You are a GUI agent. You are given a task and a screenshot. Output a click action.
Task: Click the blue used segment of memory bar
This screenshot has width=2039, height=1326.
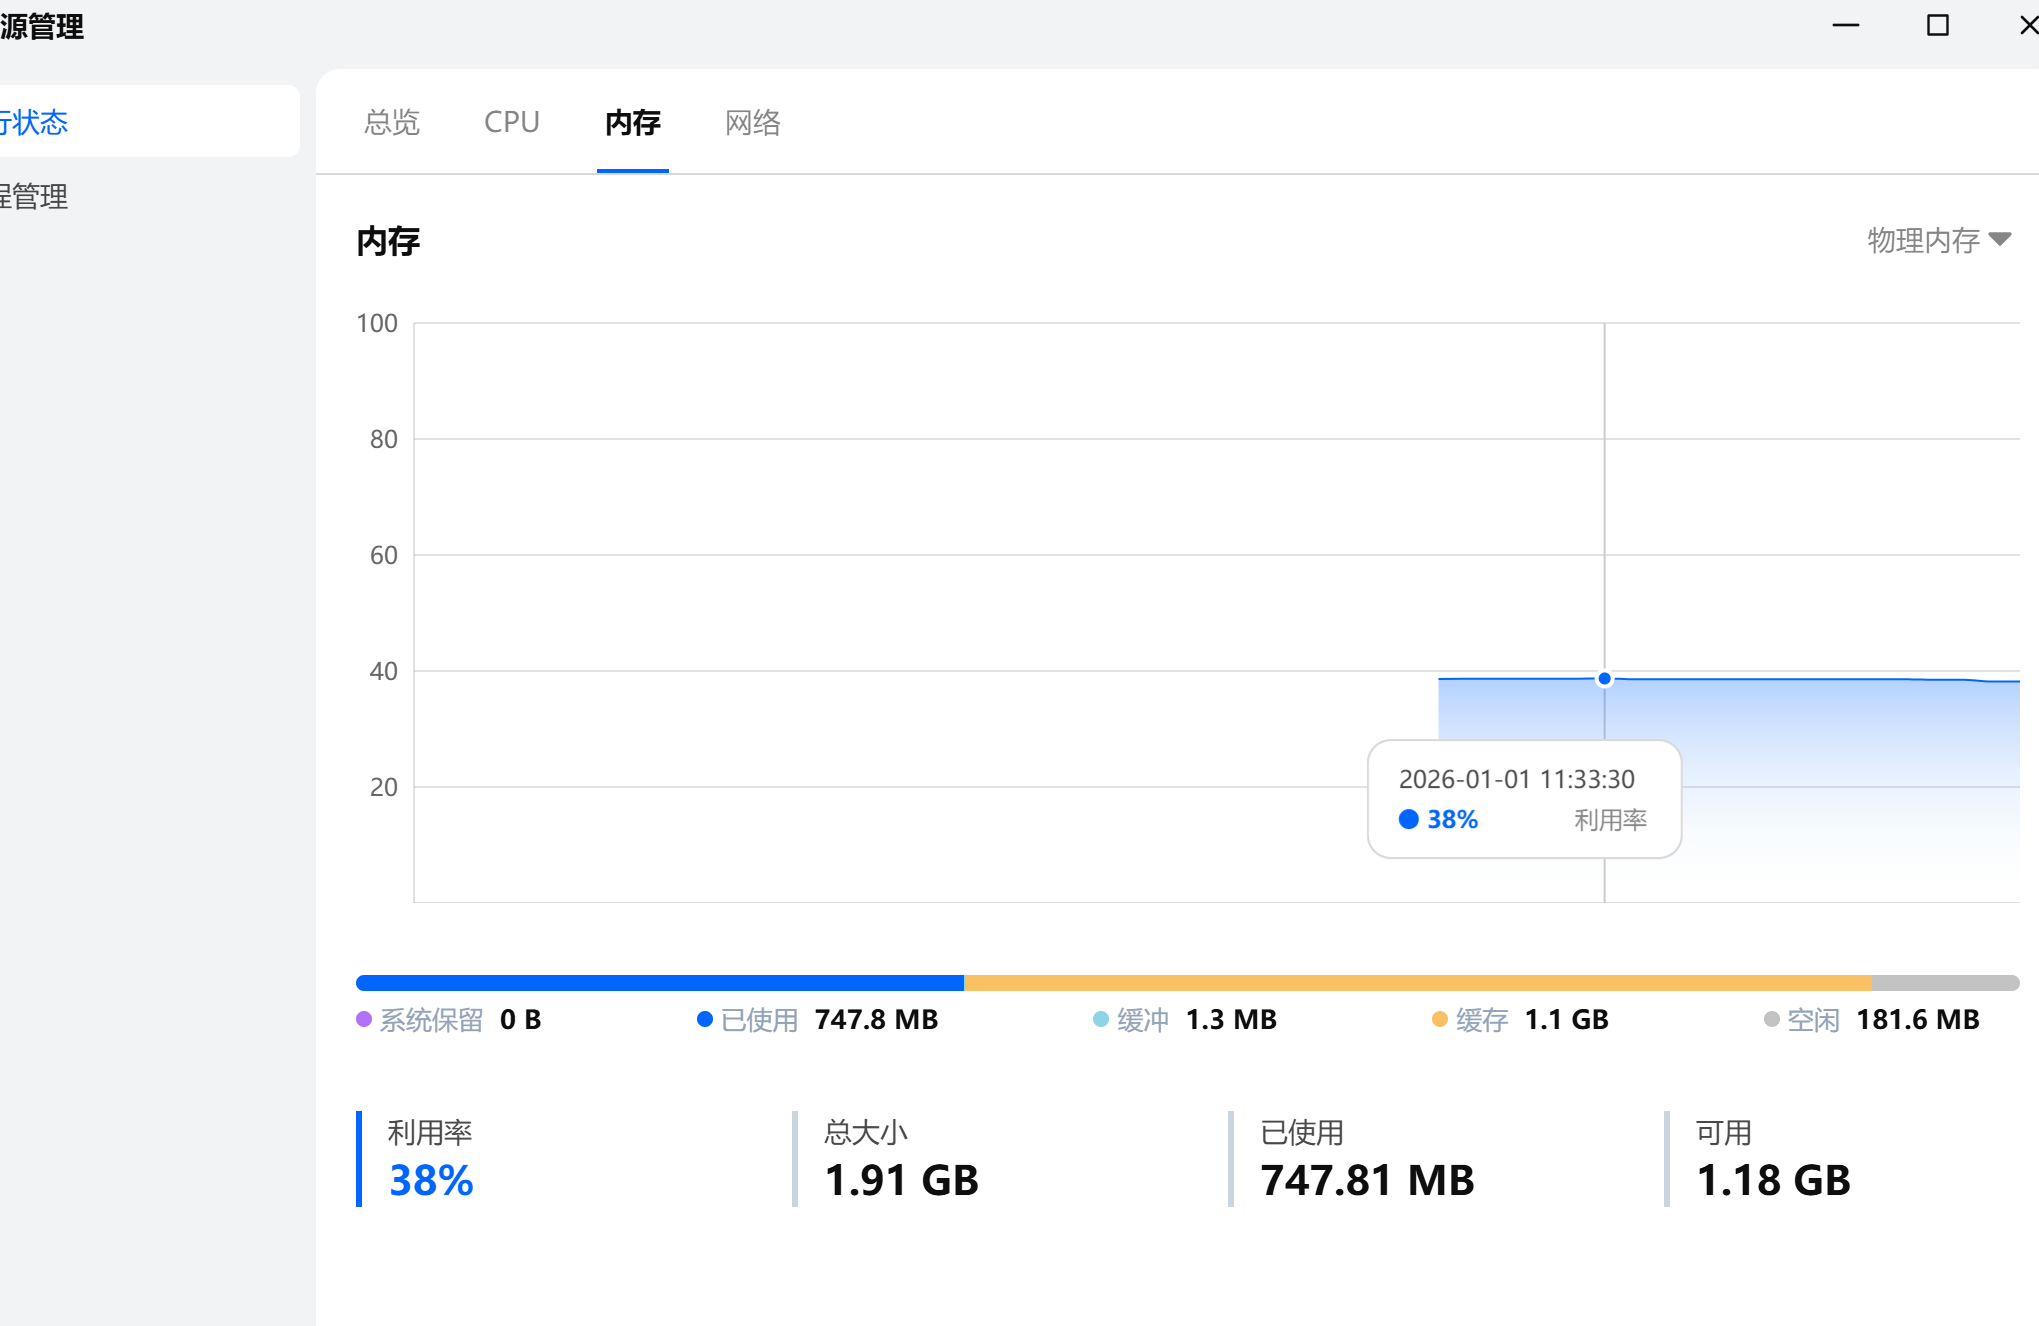pyautogui.click(x=660, y=983)
